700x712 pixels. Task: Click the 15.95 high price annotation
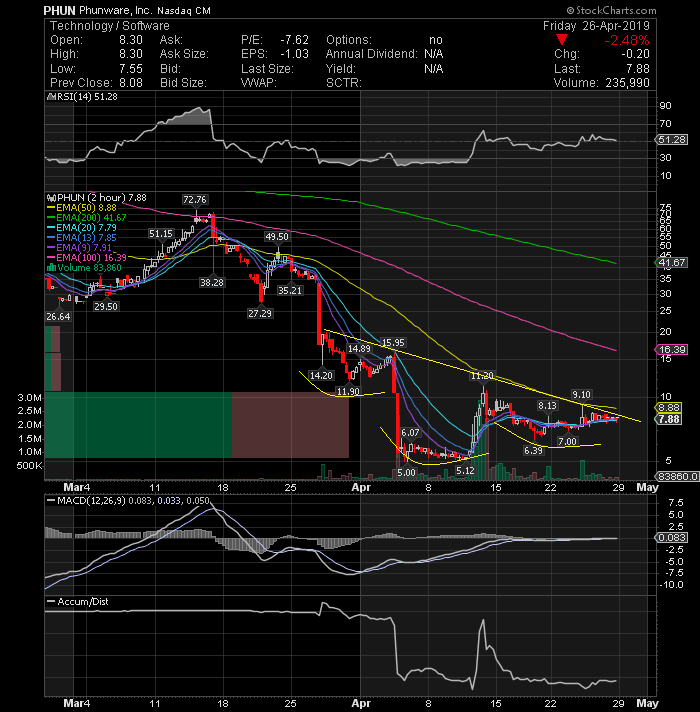point(393,342)
